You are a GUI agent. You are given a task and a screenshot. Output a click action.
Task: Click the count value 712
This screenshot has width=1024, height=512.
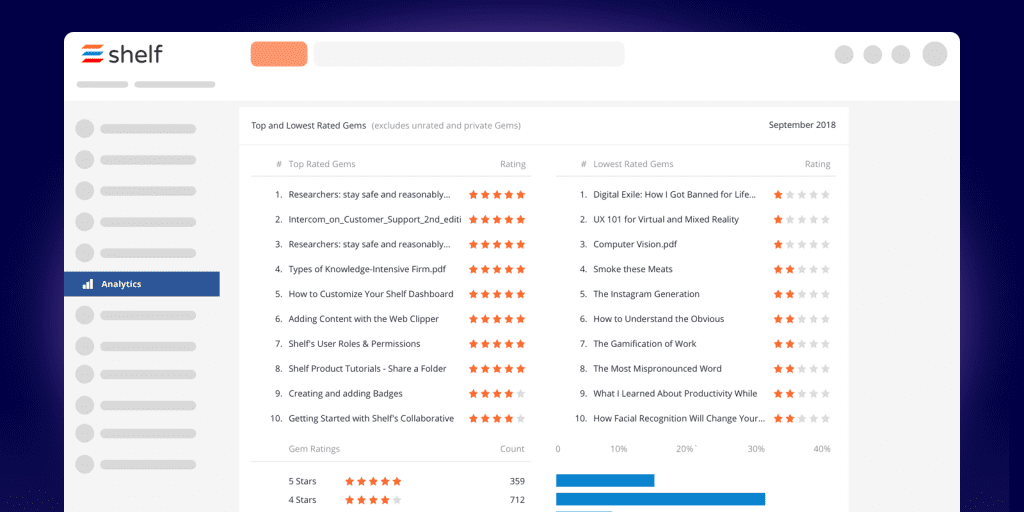[x=517, y=500]
